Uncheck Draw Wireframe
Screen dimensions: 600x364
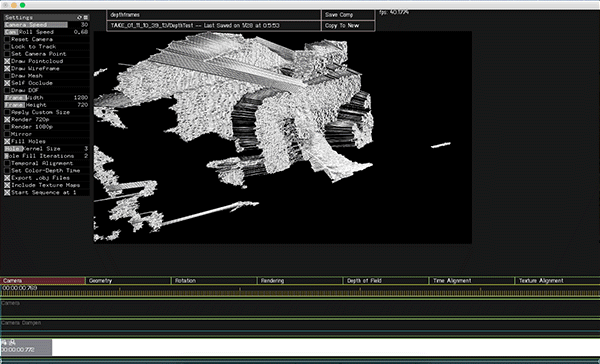[x=7, y=69]
